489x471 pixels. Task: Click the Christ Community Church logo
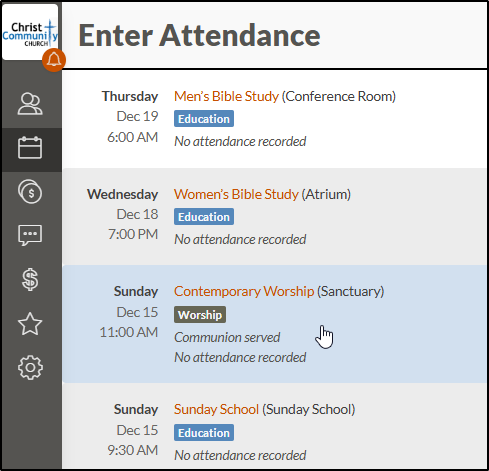point(30,32)
